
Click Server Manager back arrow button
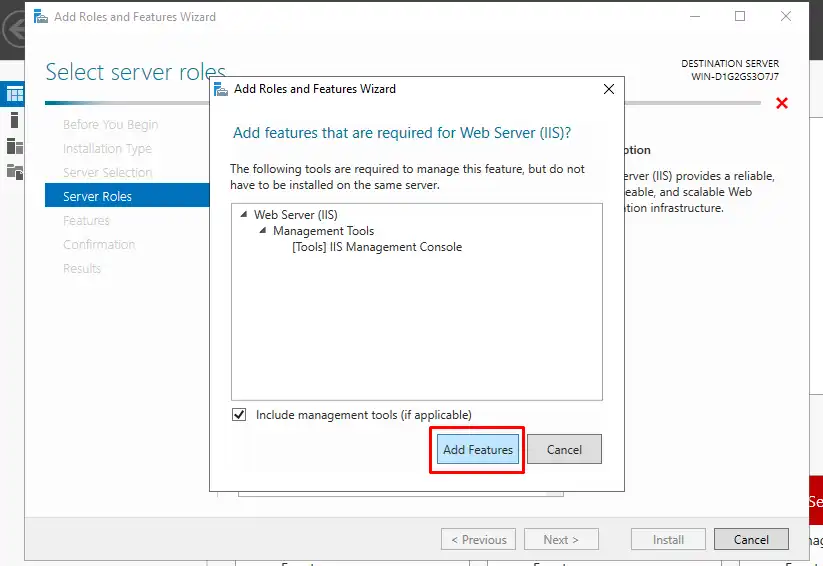point(15,29)
